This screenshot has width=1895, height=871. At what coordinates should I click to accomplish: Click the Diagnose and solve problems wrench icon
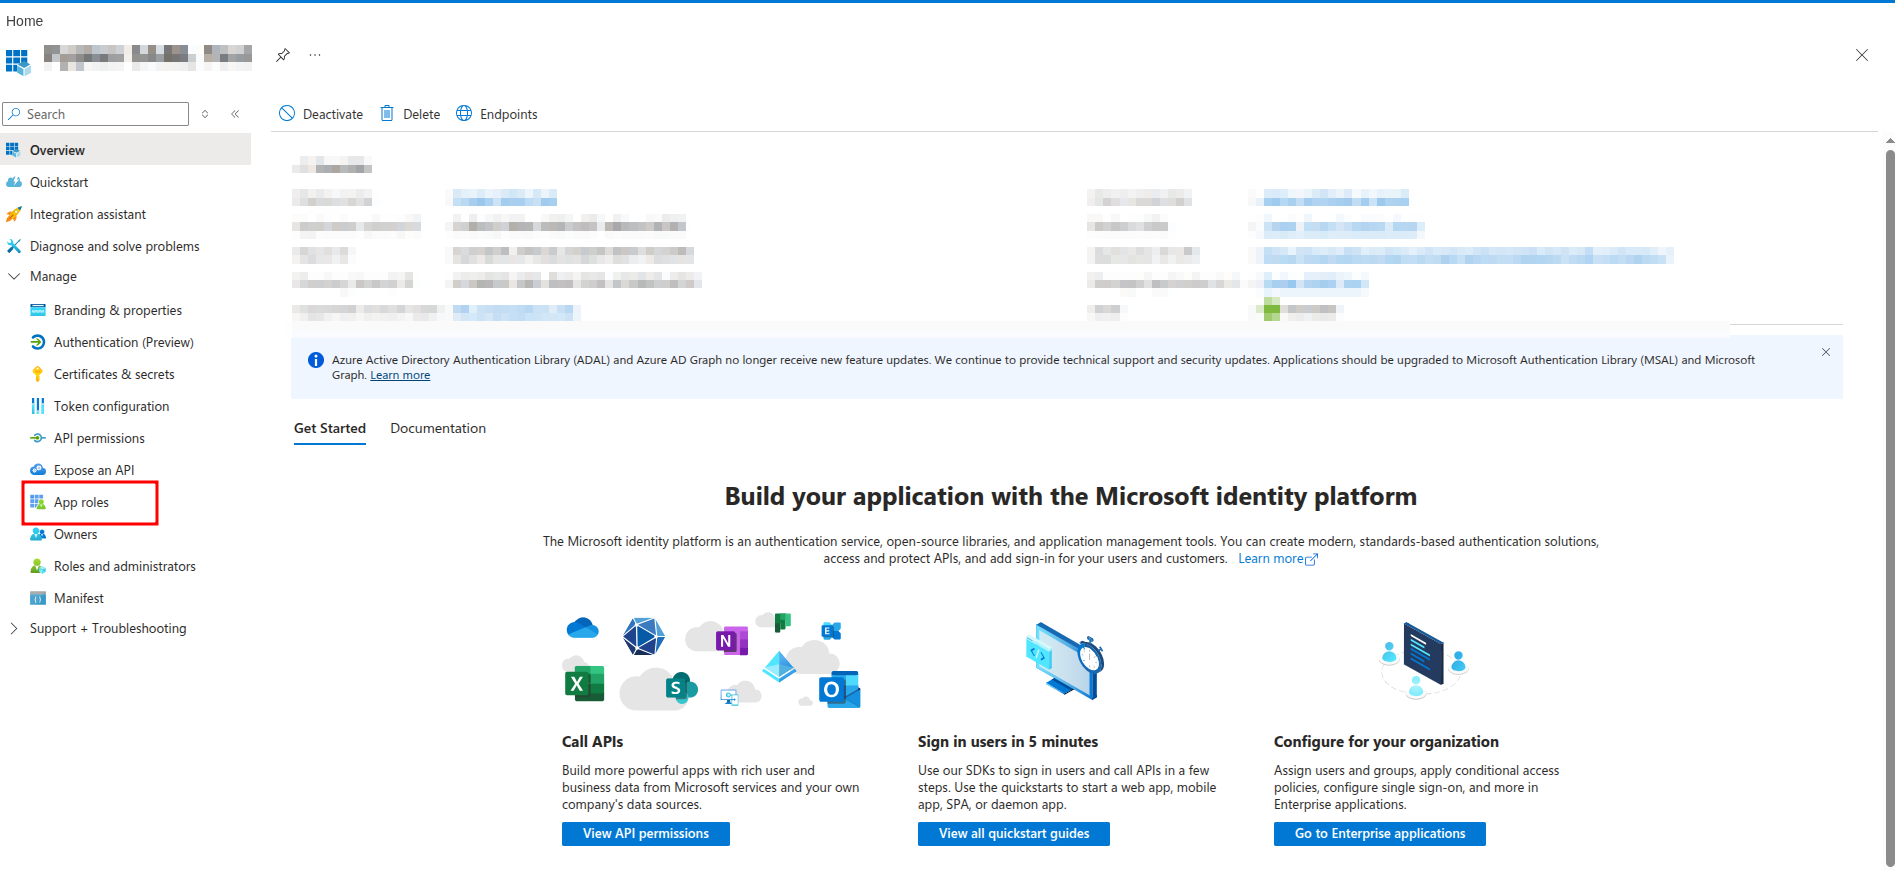click(13, 246)
